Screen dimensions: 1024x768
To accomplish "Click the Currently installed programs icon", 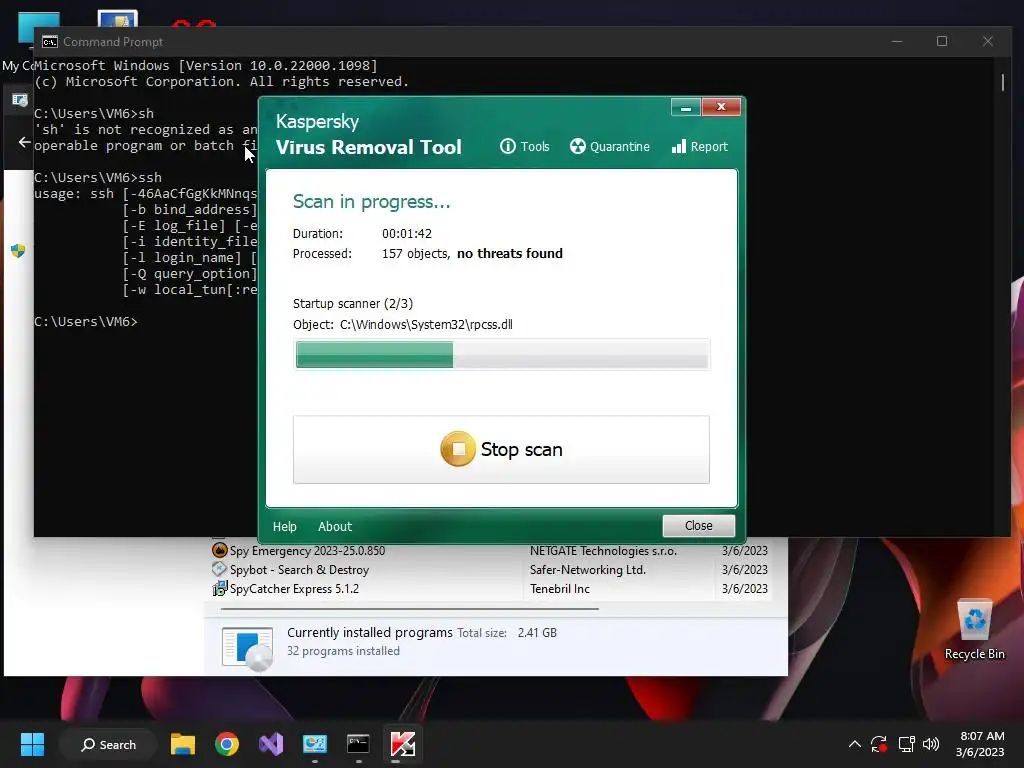I will pos(248,648).
